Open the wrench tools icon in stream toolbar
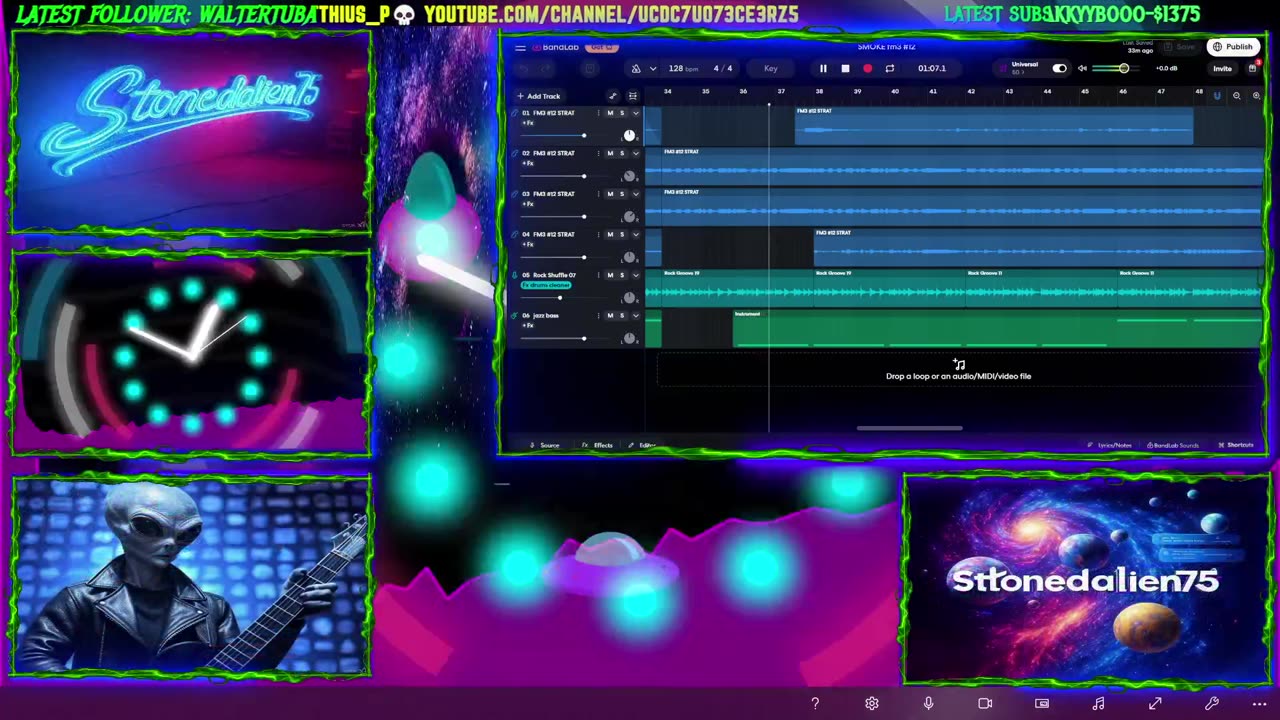This screenshot has height=720, width=1280. pos(1212,704)
